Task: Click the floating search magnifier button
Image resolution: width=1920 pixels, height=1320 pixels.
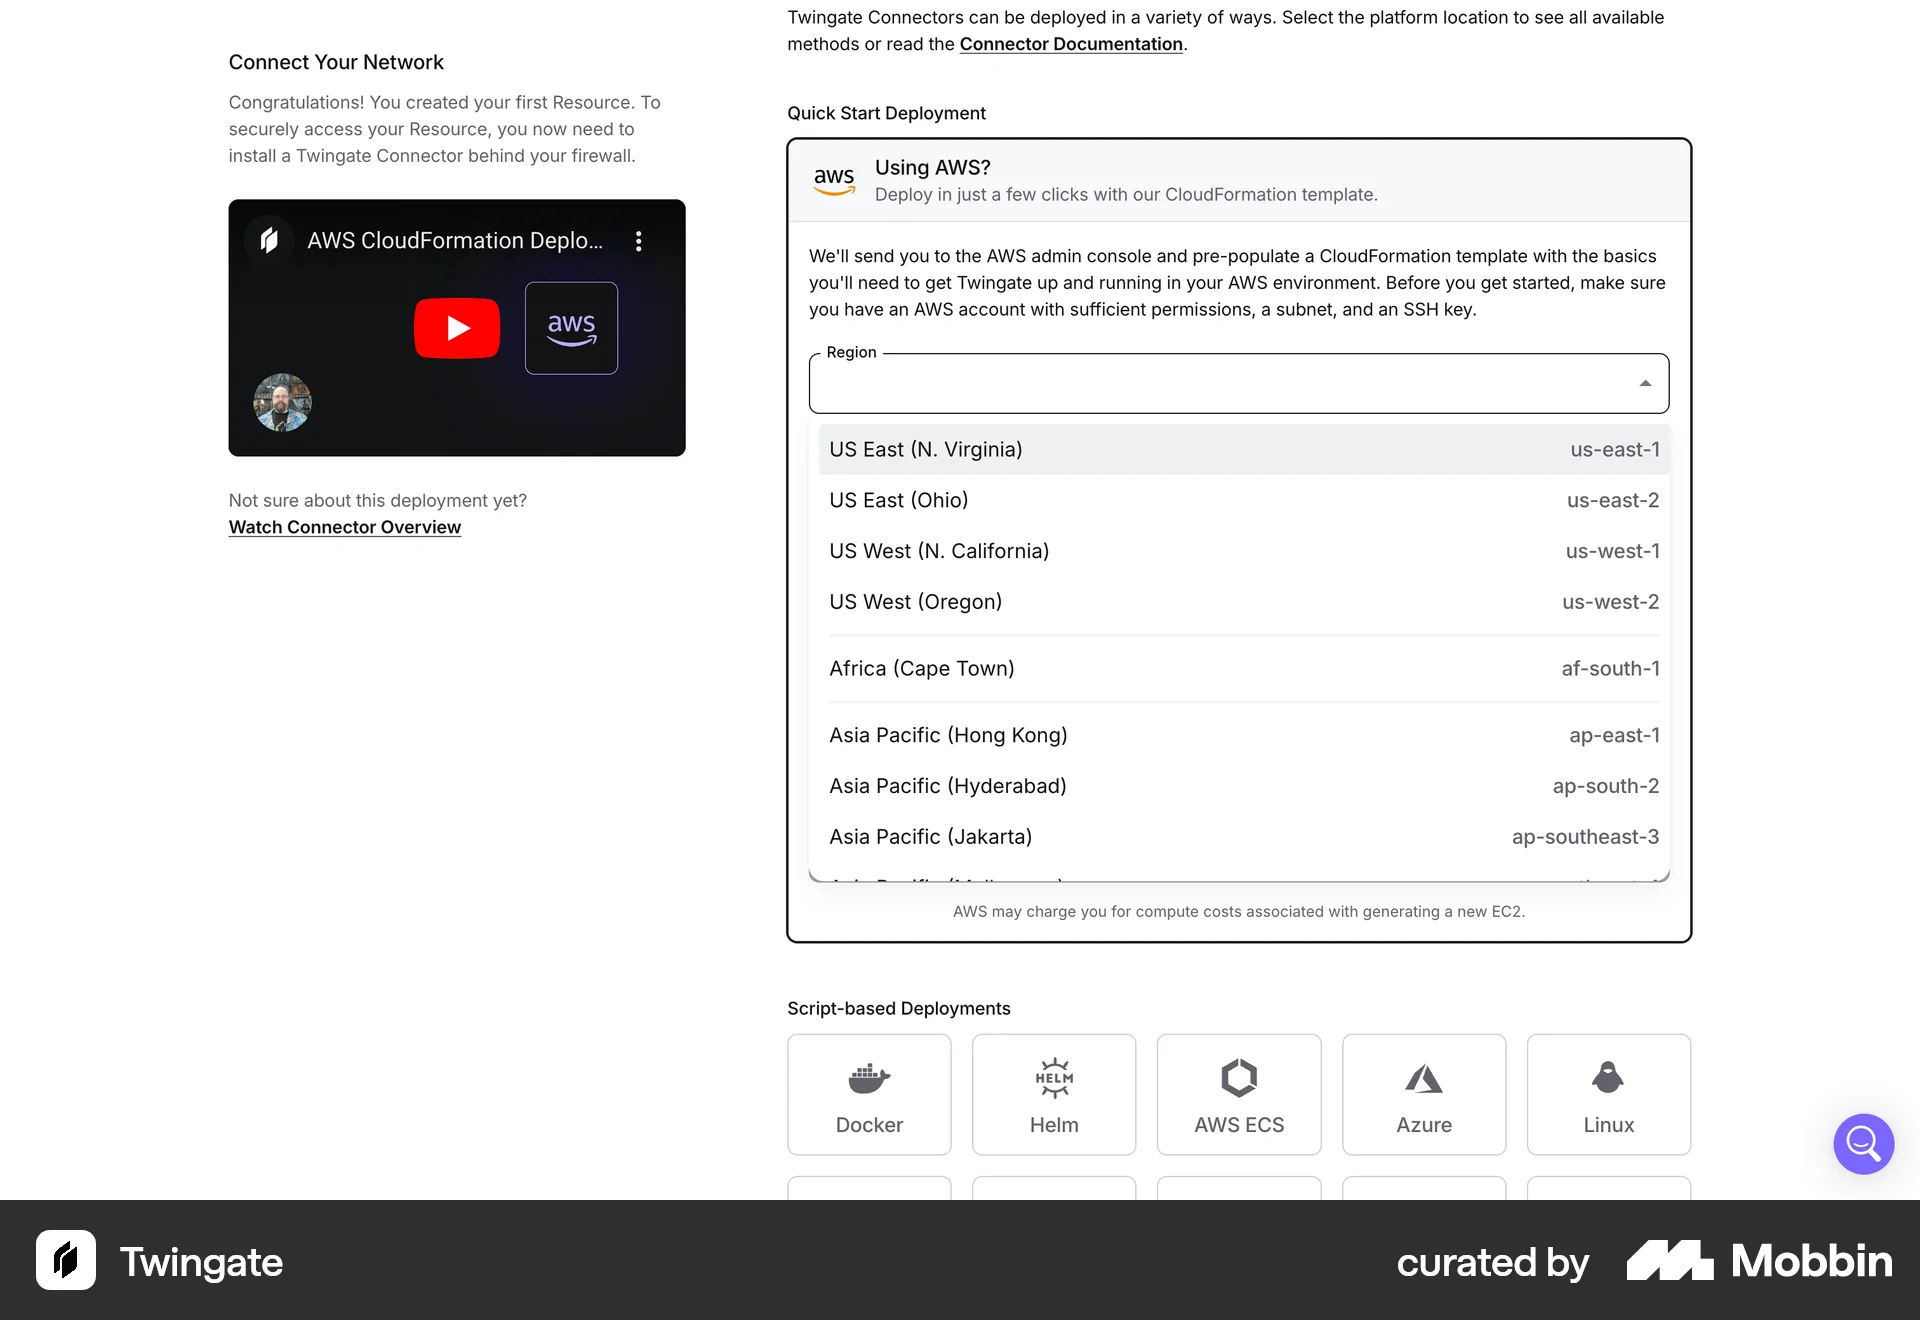Action: [1862, 1143]
